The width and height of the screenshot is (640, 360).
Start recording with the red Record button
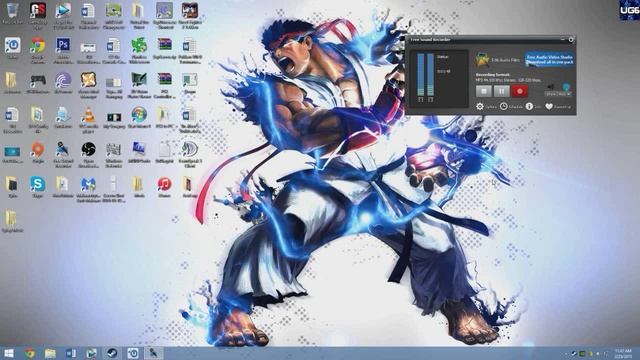(519, 91)
